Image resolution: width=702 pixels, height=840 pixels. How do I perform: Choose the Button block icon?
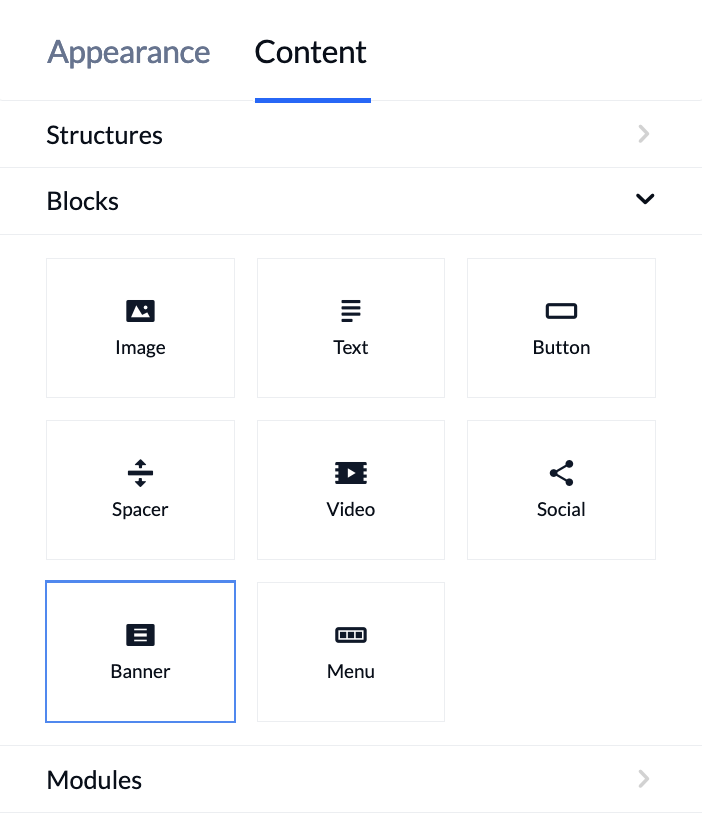click(561, 311)
